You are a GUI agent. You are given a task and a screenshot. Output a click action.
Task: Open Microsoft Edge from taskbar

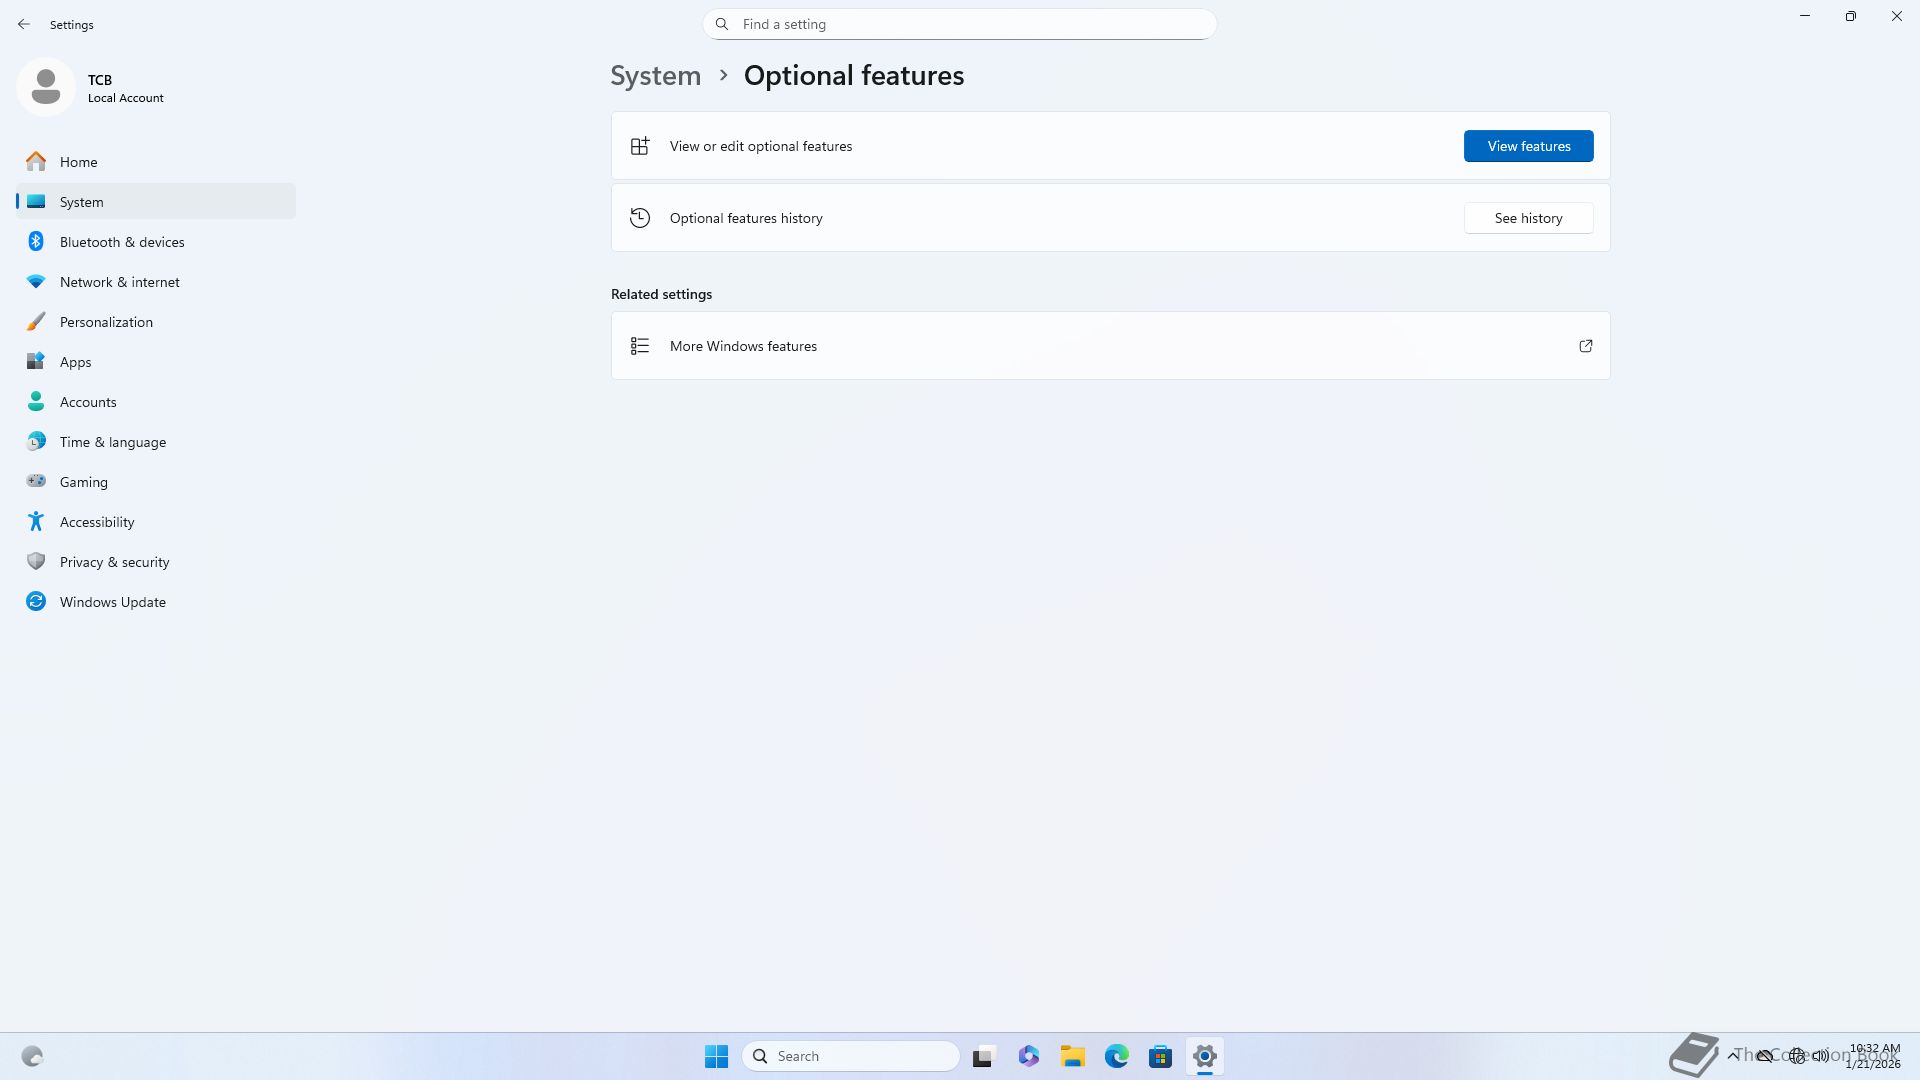[1116, 1056]
